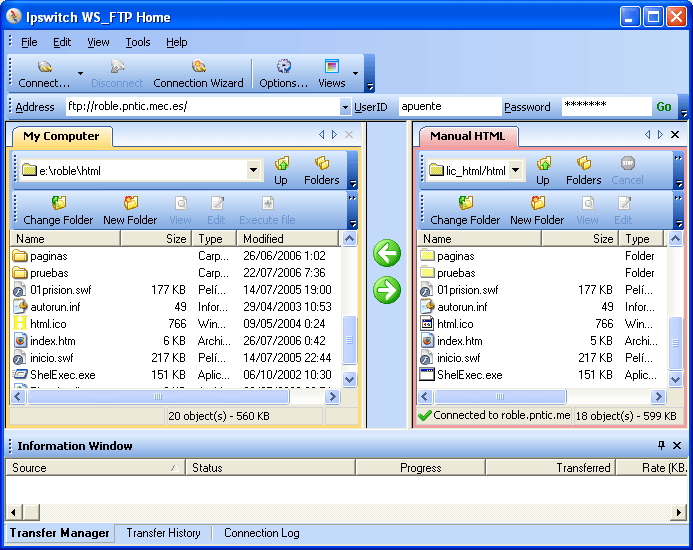Expand the local path e:\roble\html dropdown
This screenshot has height=550, width=693.
point(253,171)
